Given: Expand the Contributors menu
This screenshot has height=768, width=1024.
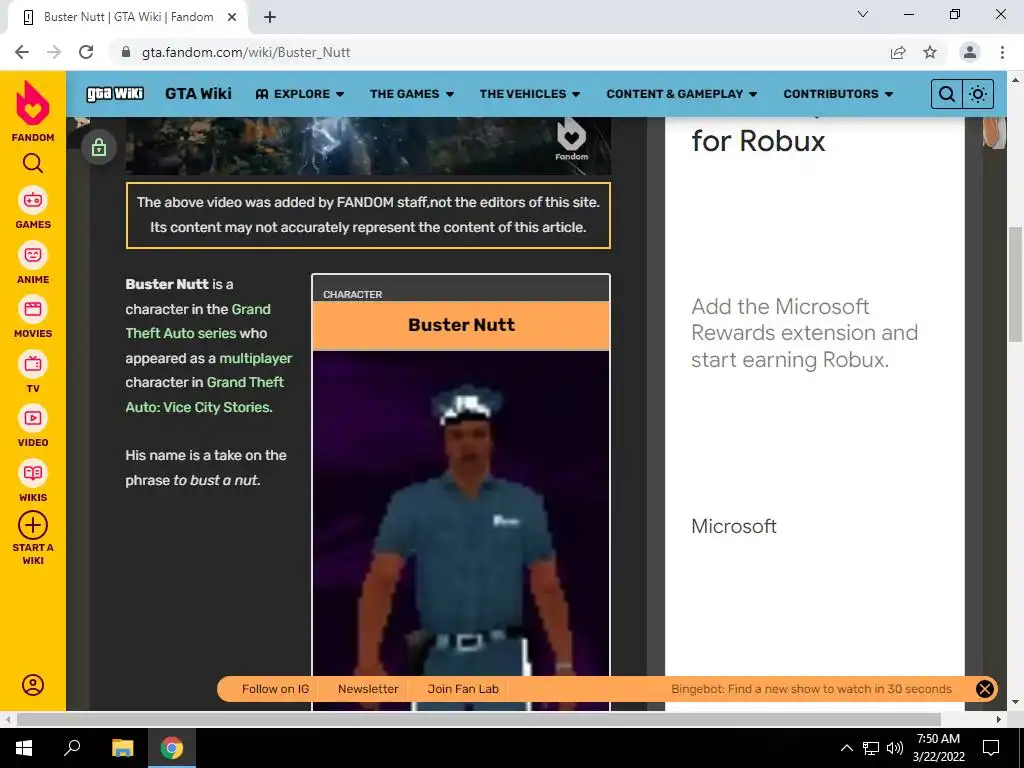Looking at the screenshot, I should (x=838, y=94).
